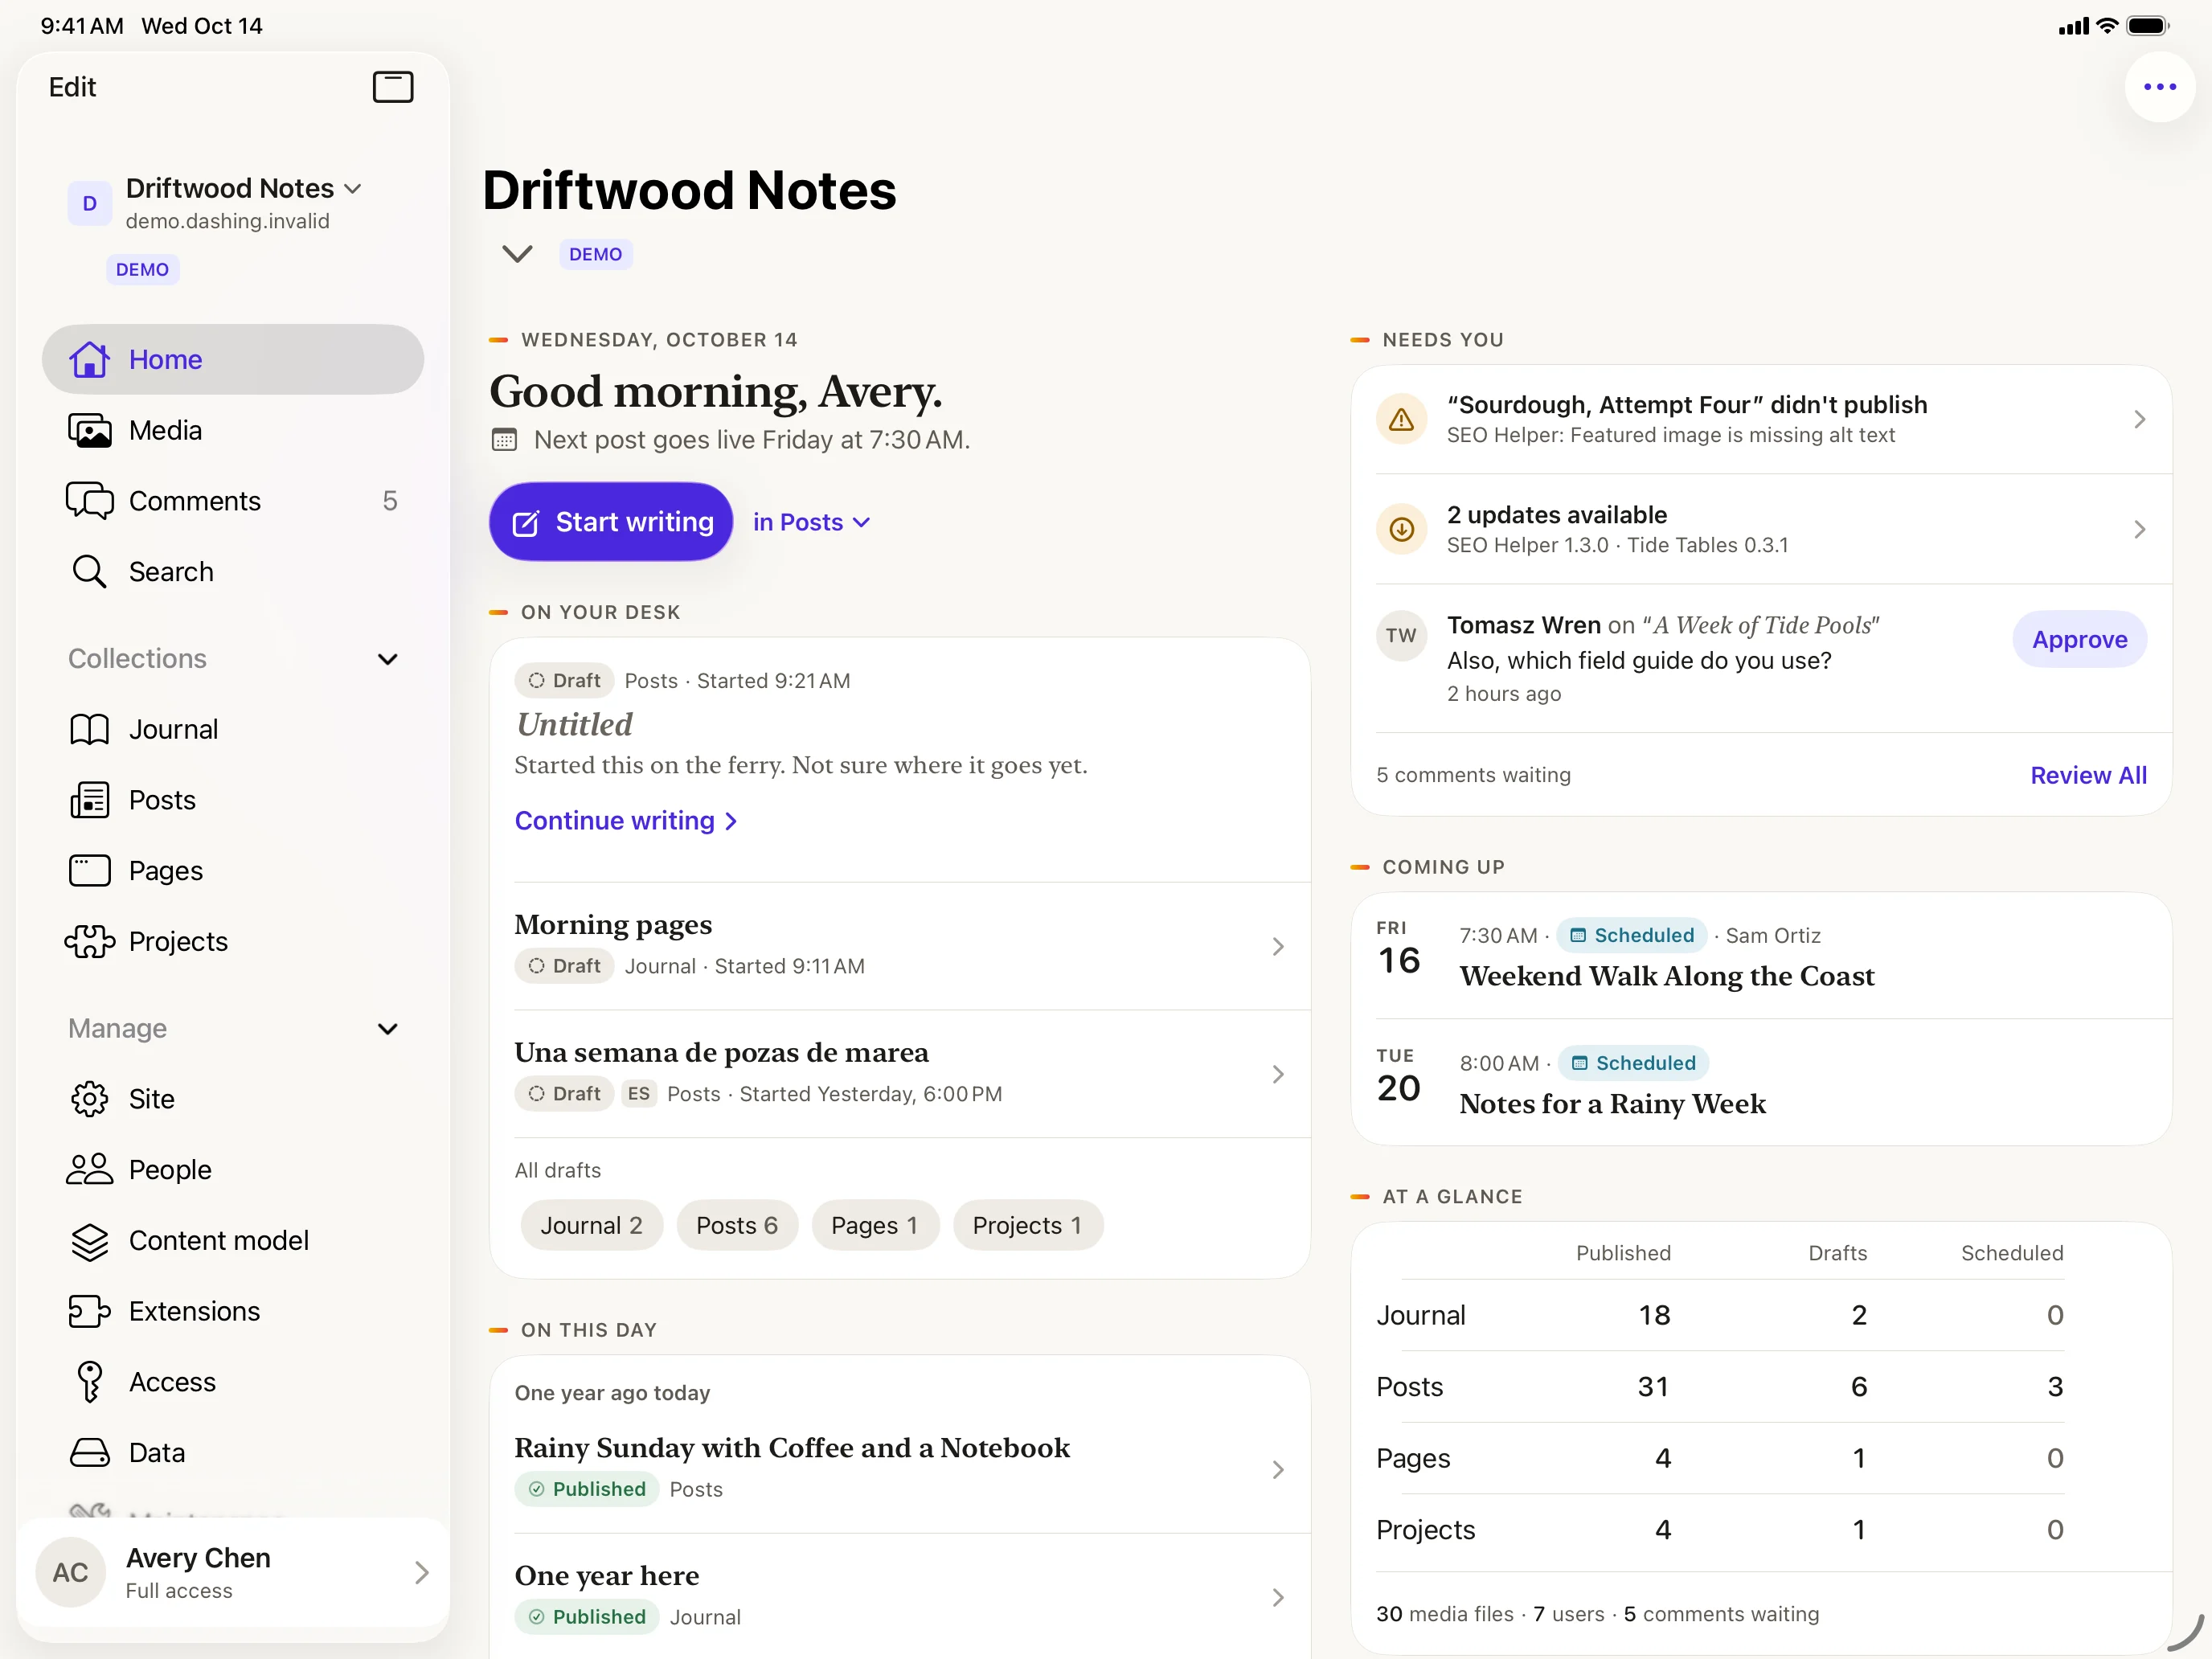2212x1659 pixels.
Task: Open scheduled Weekend Walk Along the Coast
Action: (x=1762, y=955)
